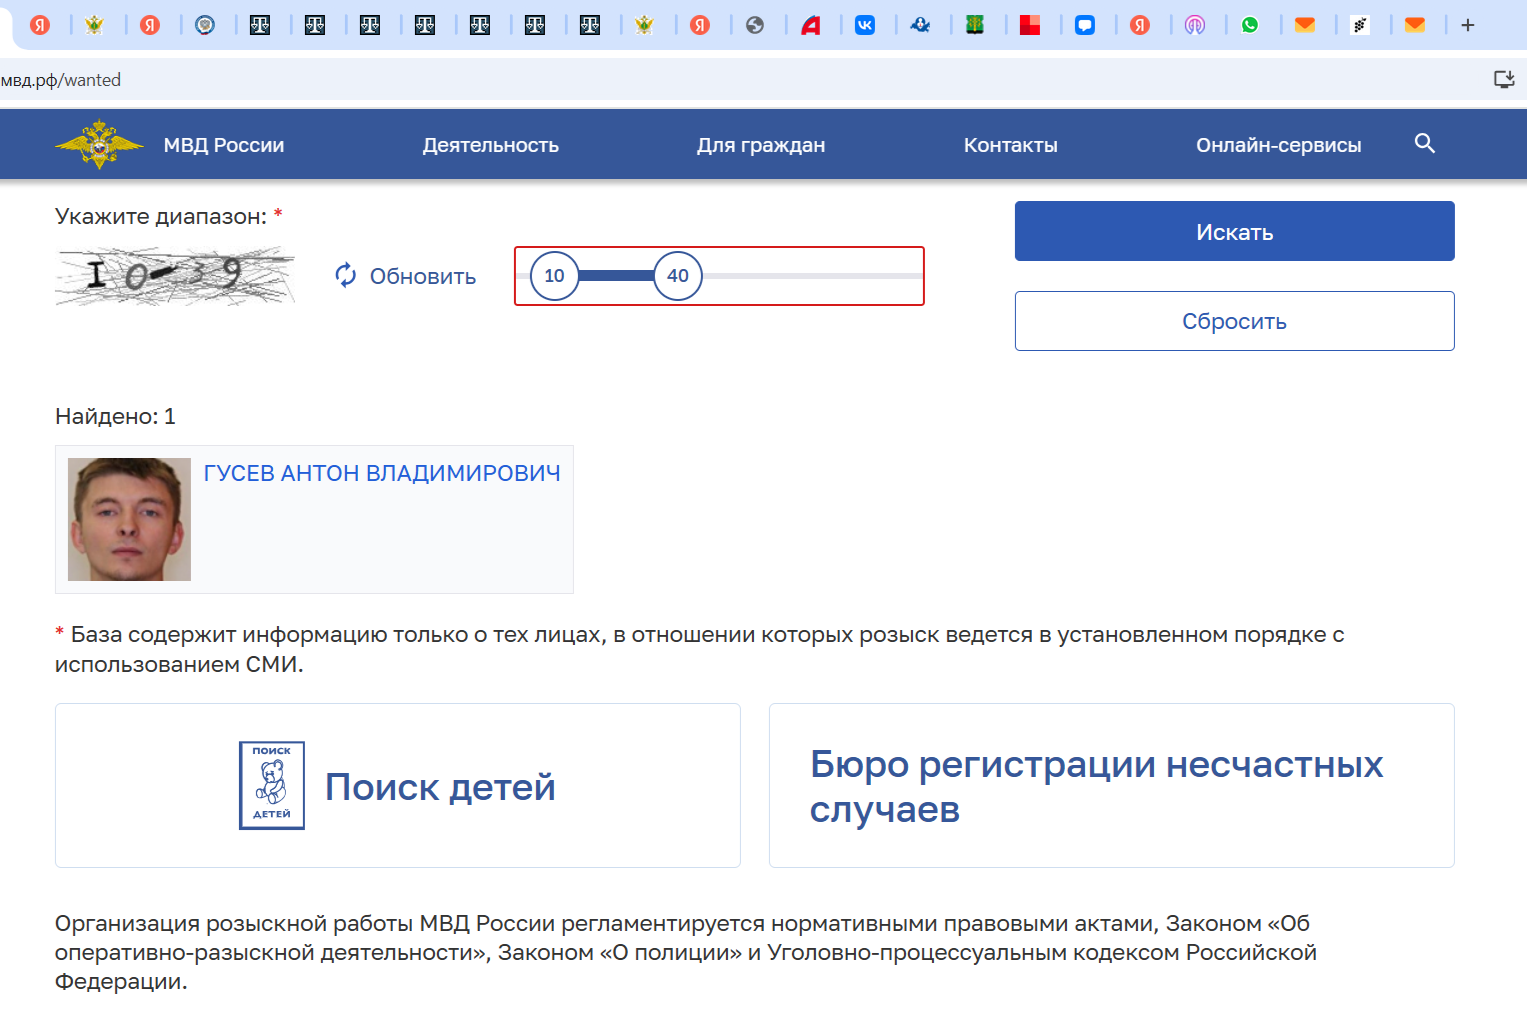1527x1020 pixels.
Task: Click the range slider handle labeled 10
Action: [554, 276]
